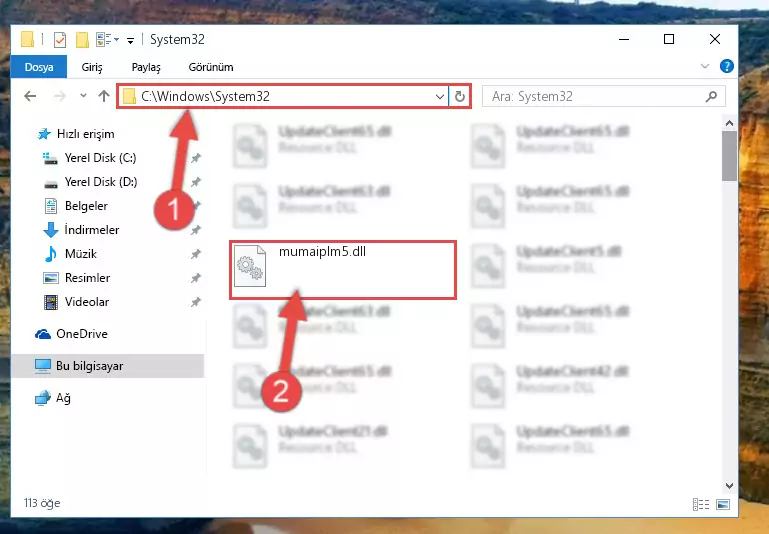Click the mumaiplm5.dll gear file icon
This screenshot has height=534, width=769.
[250, 266]
